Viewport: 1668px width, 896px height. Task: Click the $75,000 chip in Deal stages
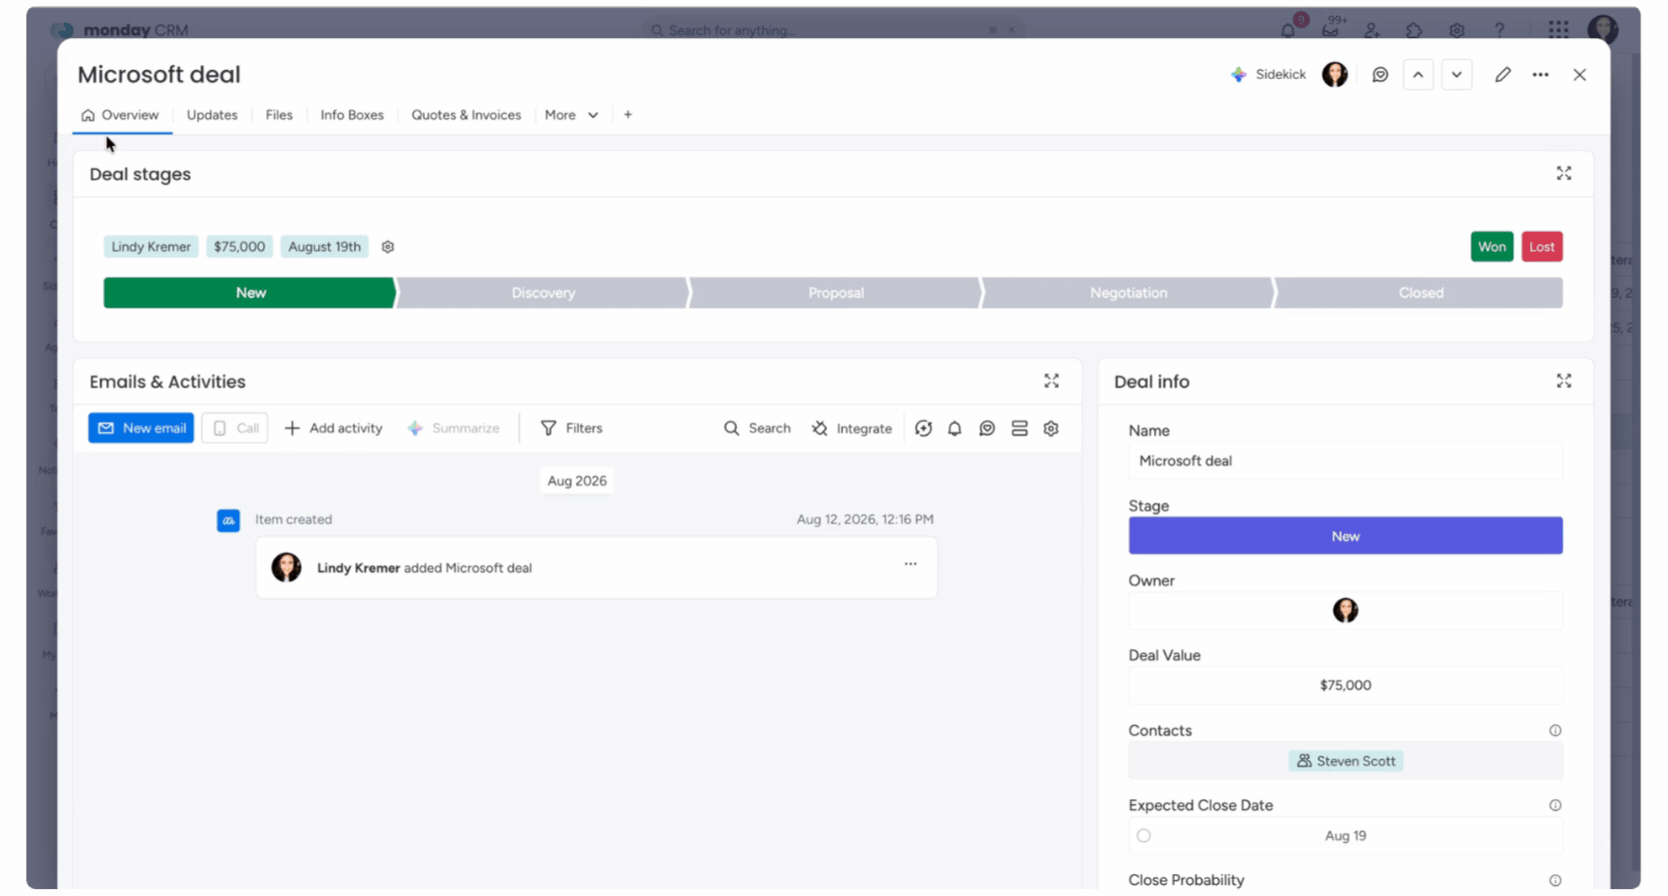(240, 247)
